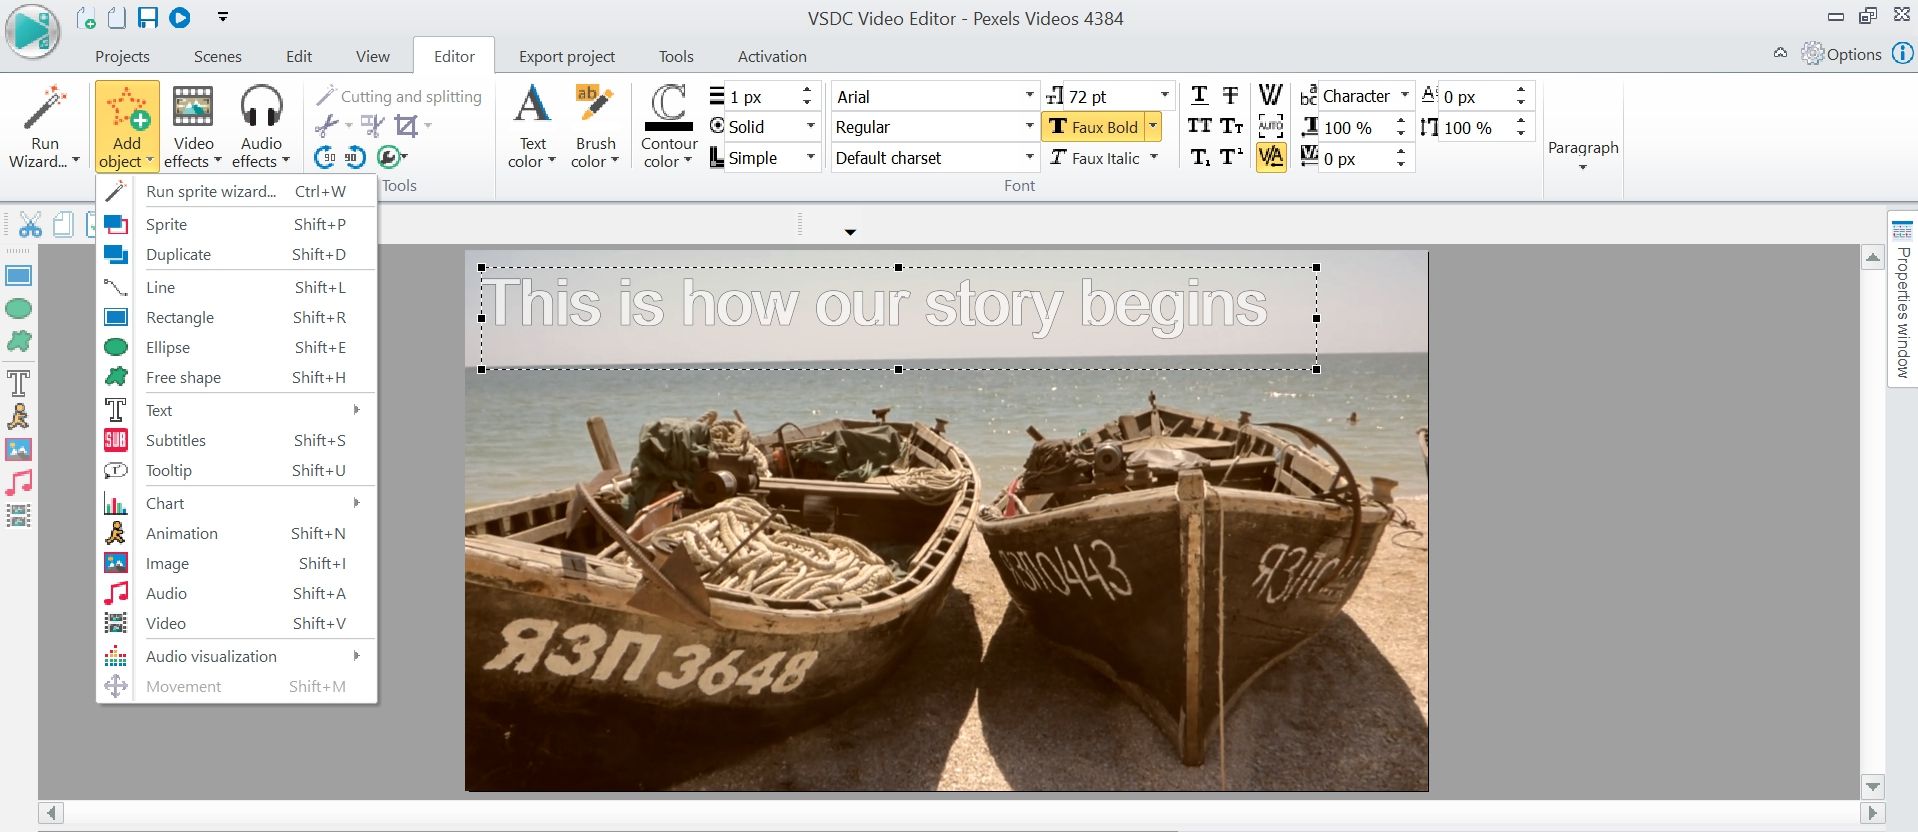Toggle small caps Tт formatting
Screen dimensions: 1918x832
[x=1231, y=126]
